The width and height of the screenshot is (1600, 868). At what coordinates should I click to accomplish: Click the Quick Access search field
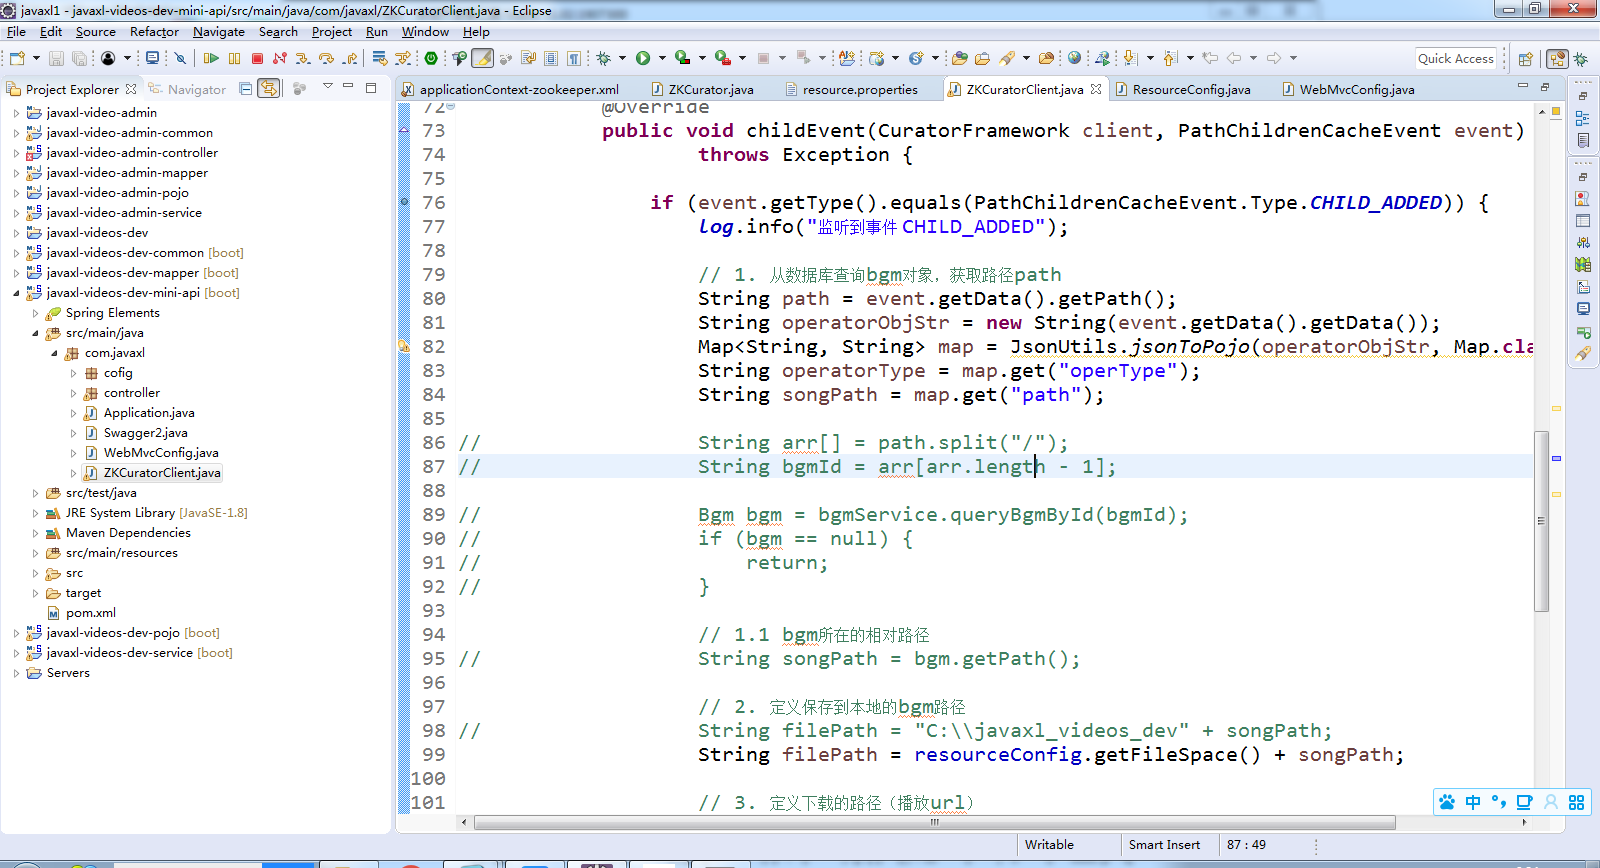point(1456,59)
